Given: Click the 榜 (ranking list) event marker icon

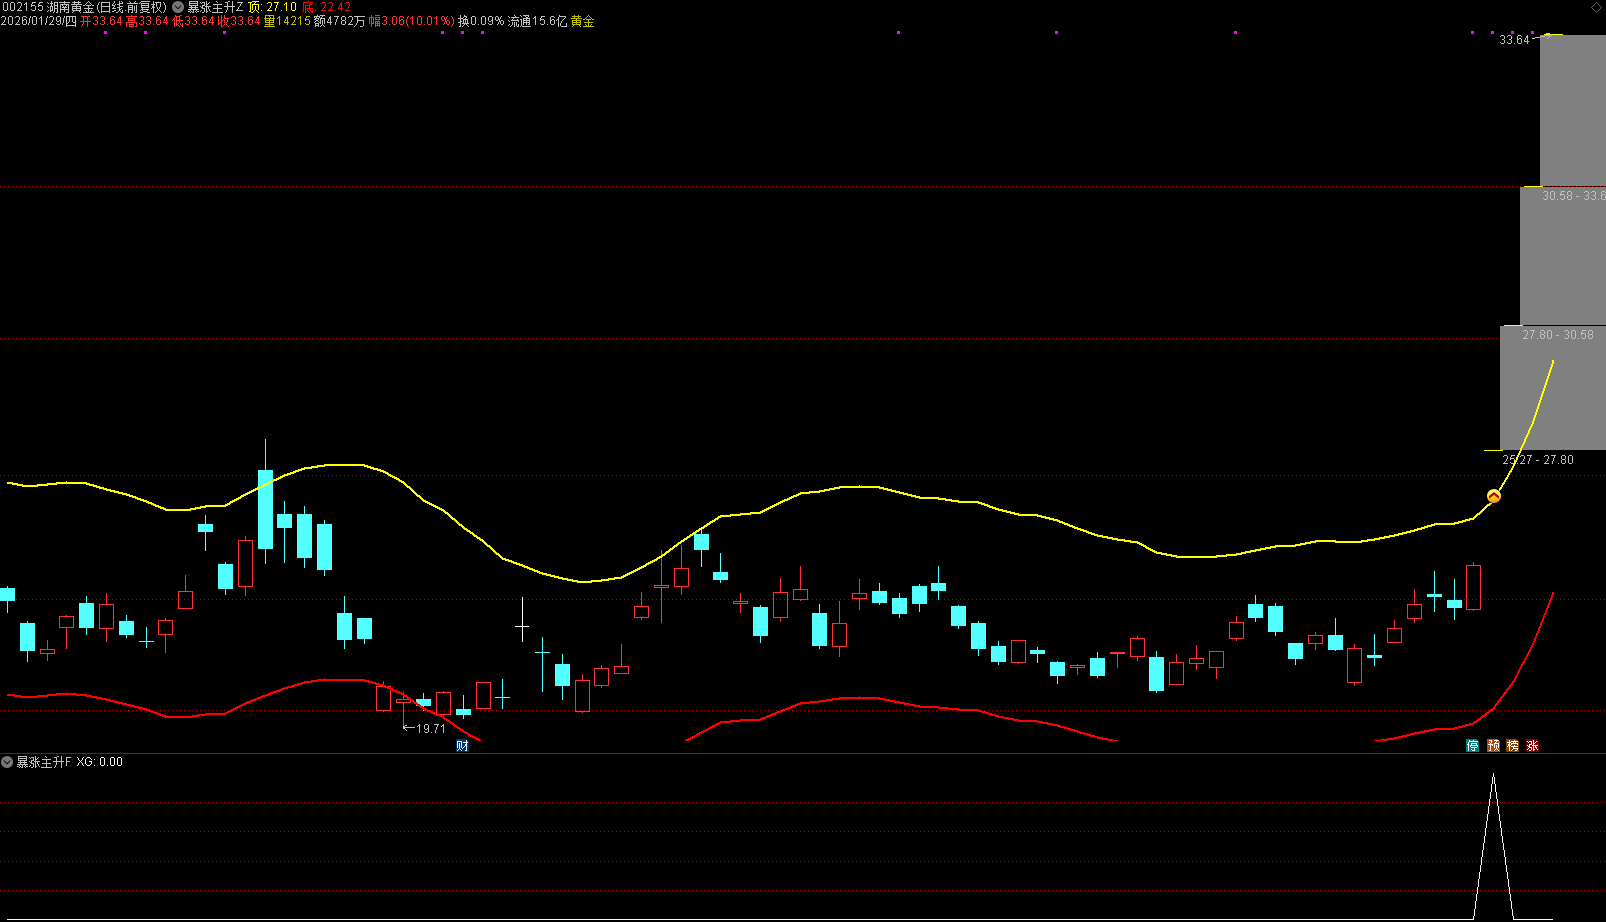Looking at the screenshot, I should point(1512,746).
